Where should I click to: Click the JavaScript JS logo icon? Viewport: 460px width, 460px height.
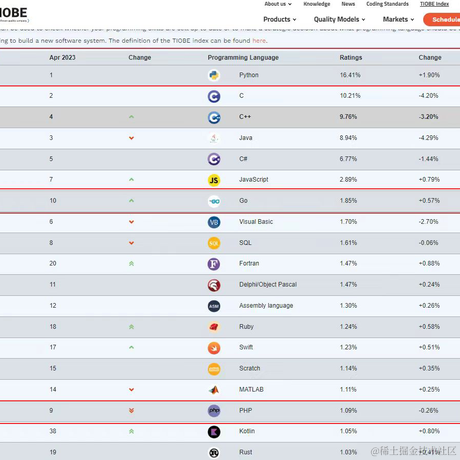coord(214,180)
